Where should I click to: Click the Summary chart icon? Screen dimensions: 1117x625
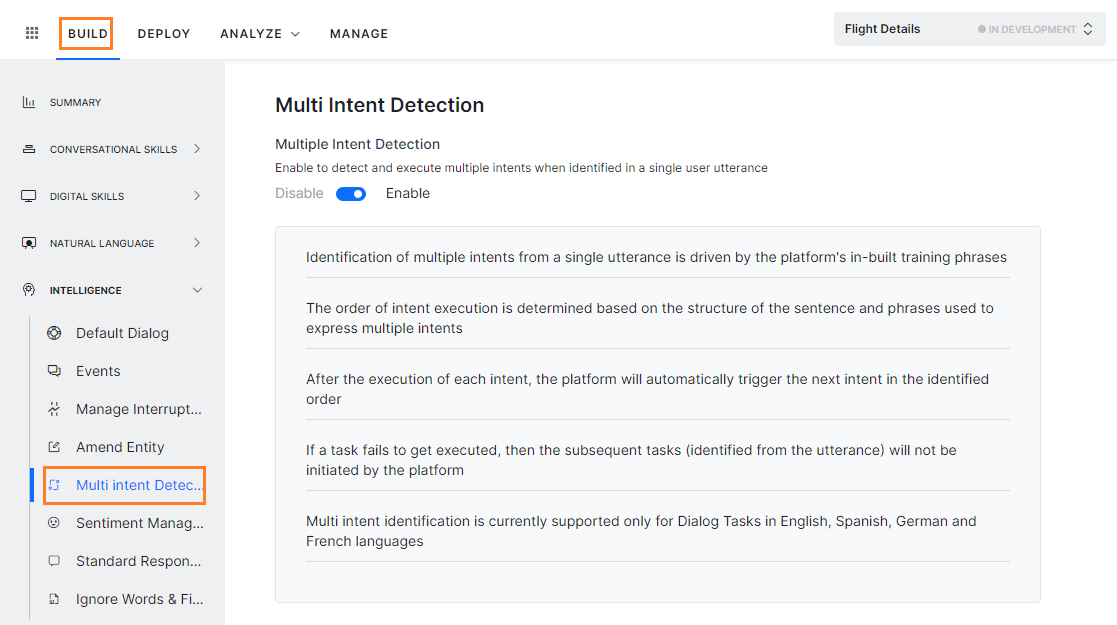click(27, 101)
